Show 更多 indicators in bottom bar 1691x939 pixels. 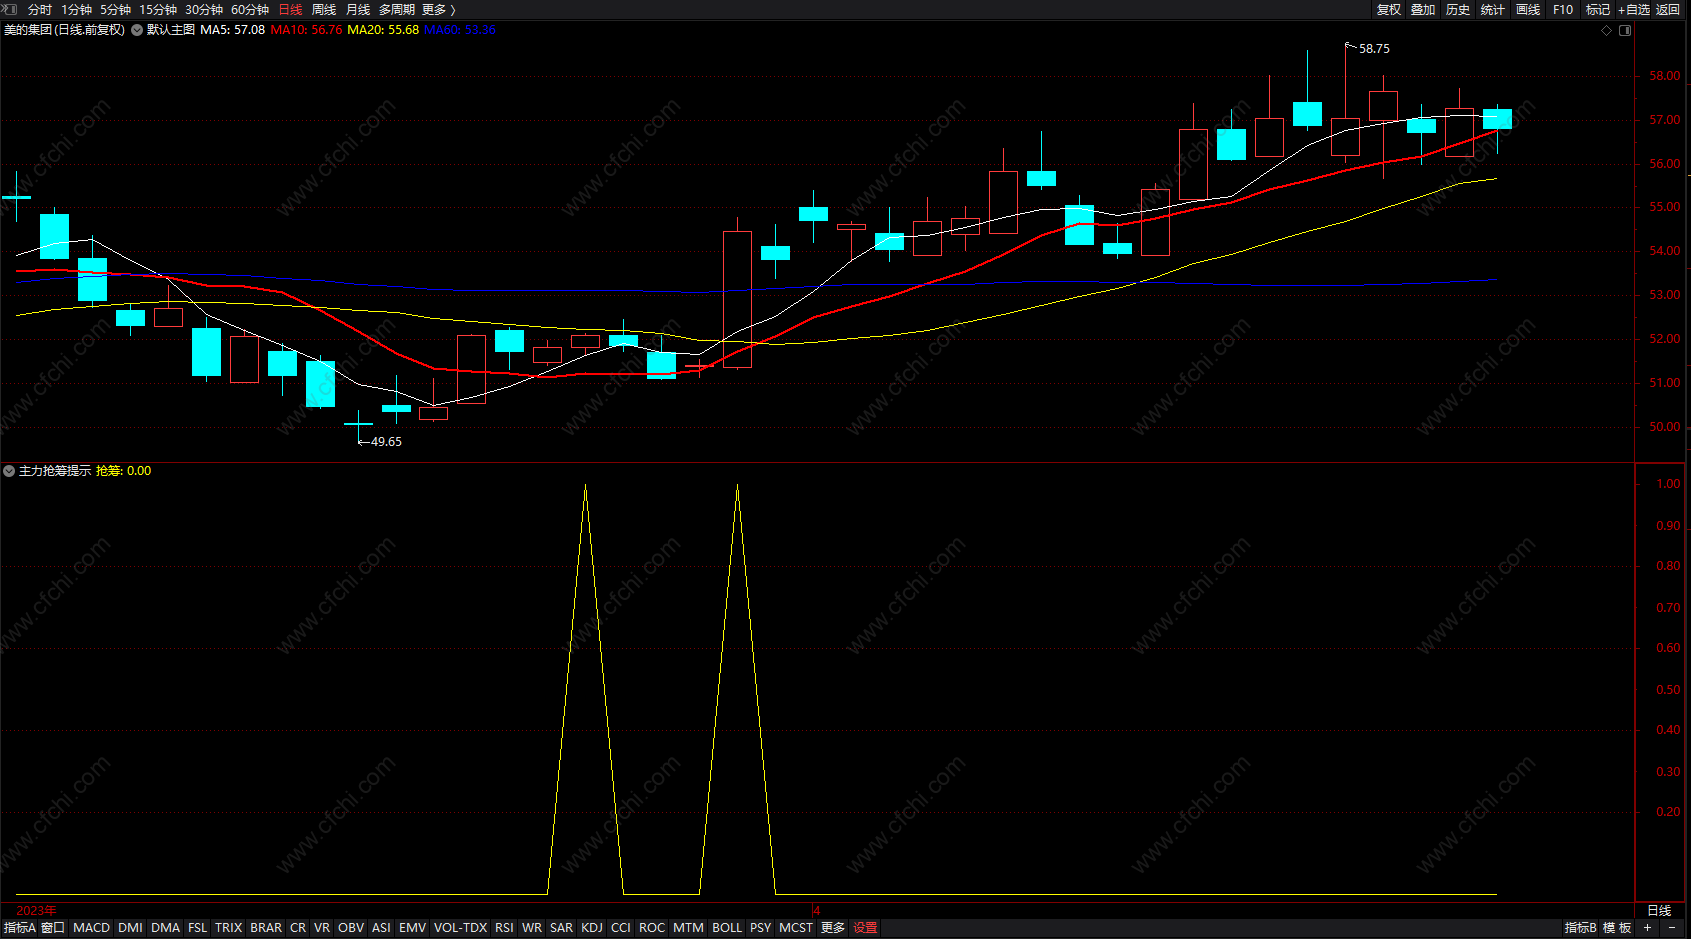[x=833, y=928]
